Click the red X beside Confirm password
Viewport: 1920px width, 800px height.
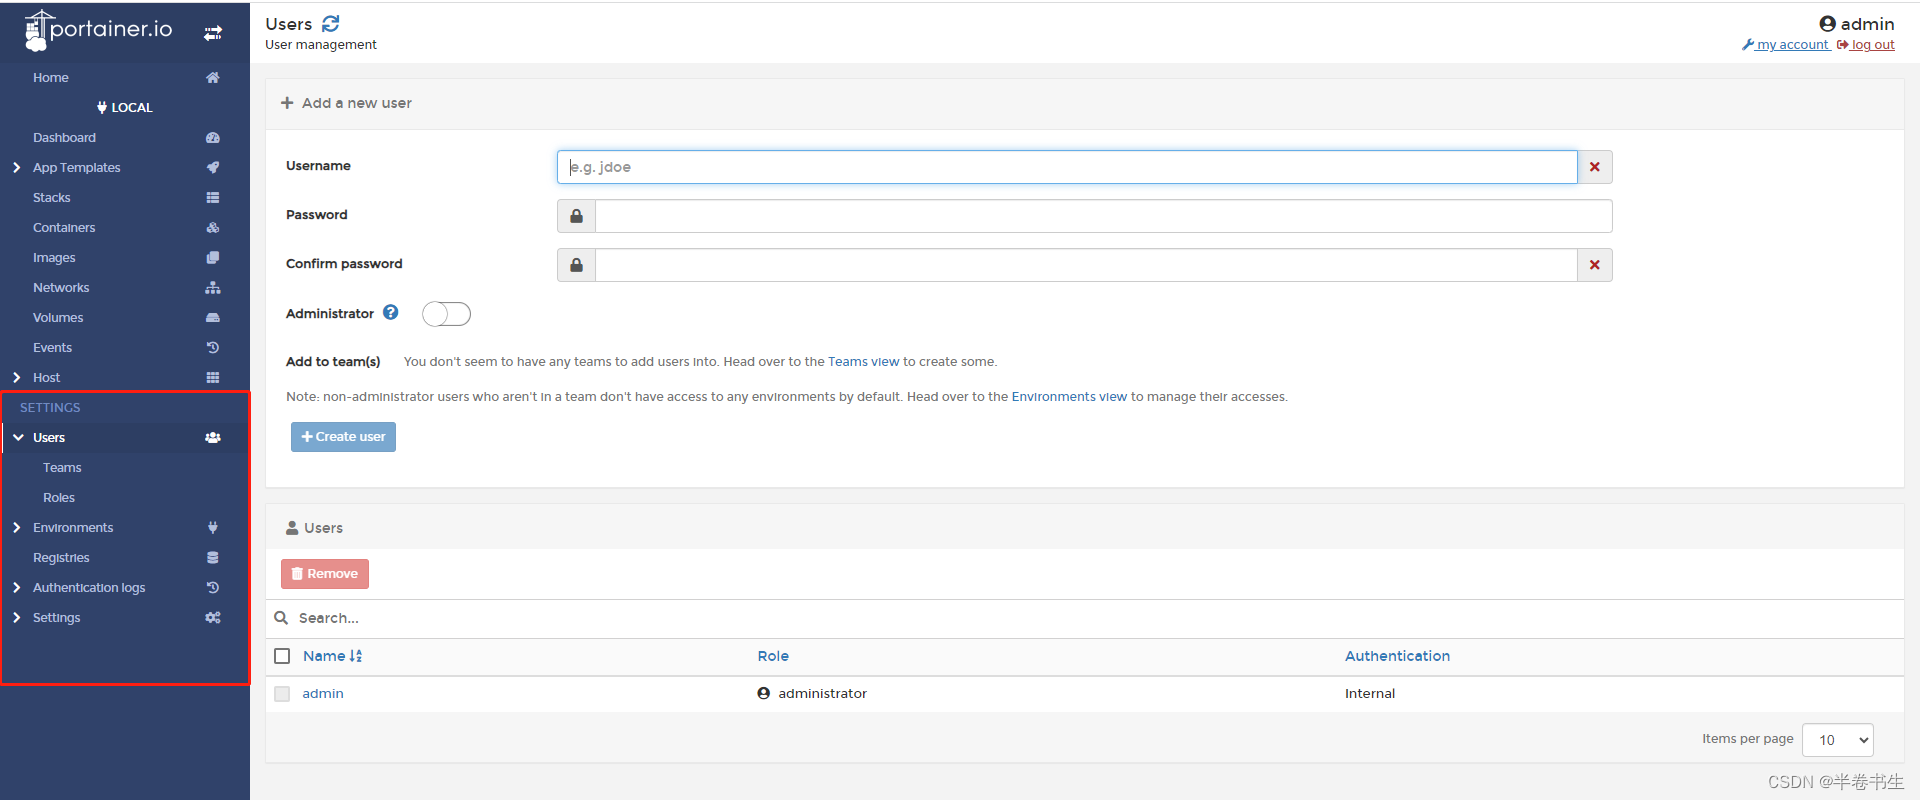1595,265
